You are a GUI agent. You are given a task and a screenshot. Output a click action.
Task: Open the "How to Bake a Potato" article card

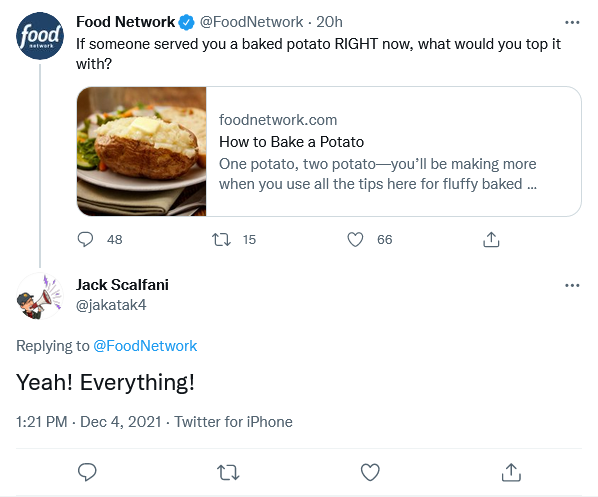(x=329, y=151)
